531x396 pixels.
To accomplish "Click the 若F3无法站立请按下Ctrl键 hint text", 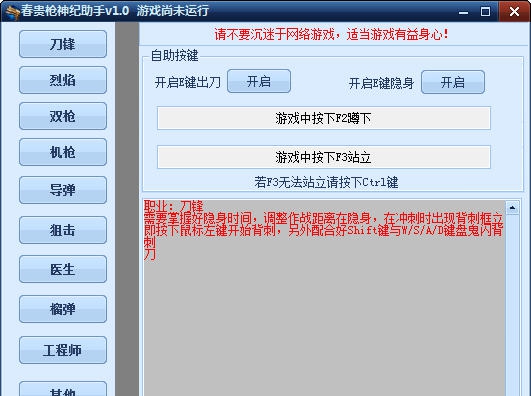I will point(326,182).
